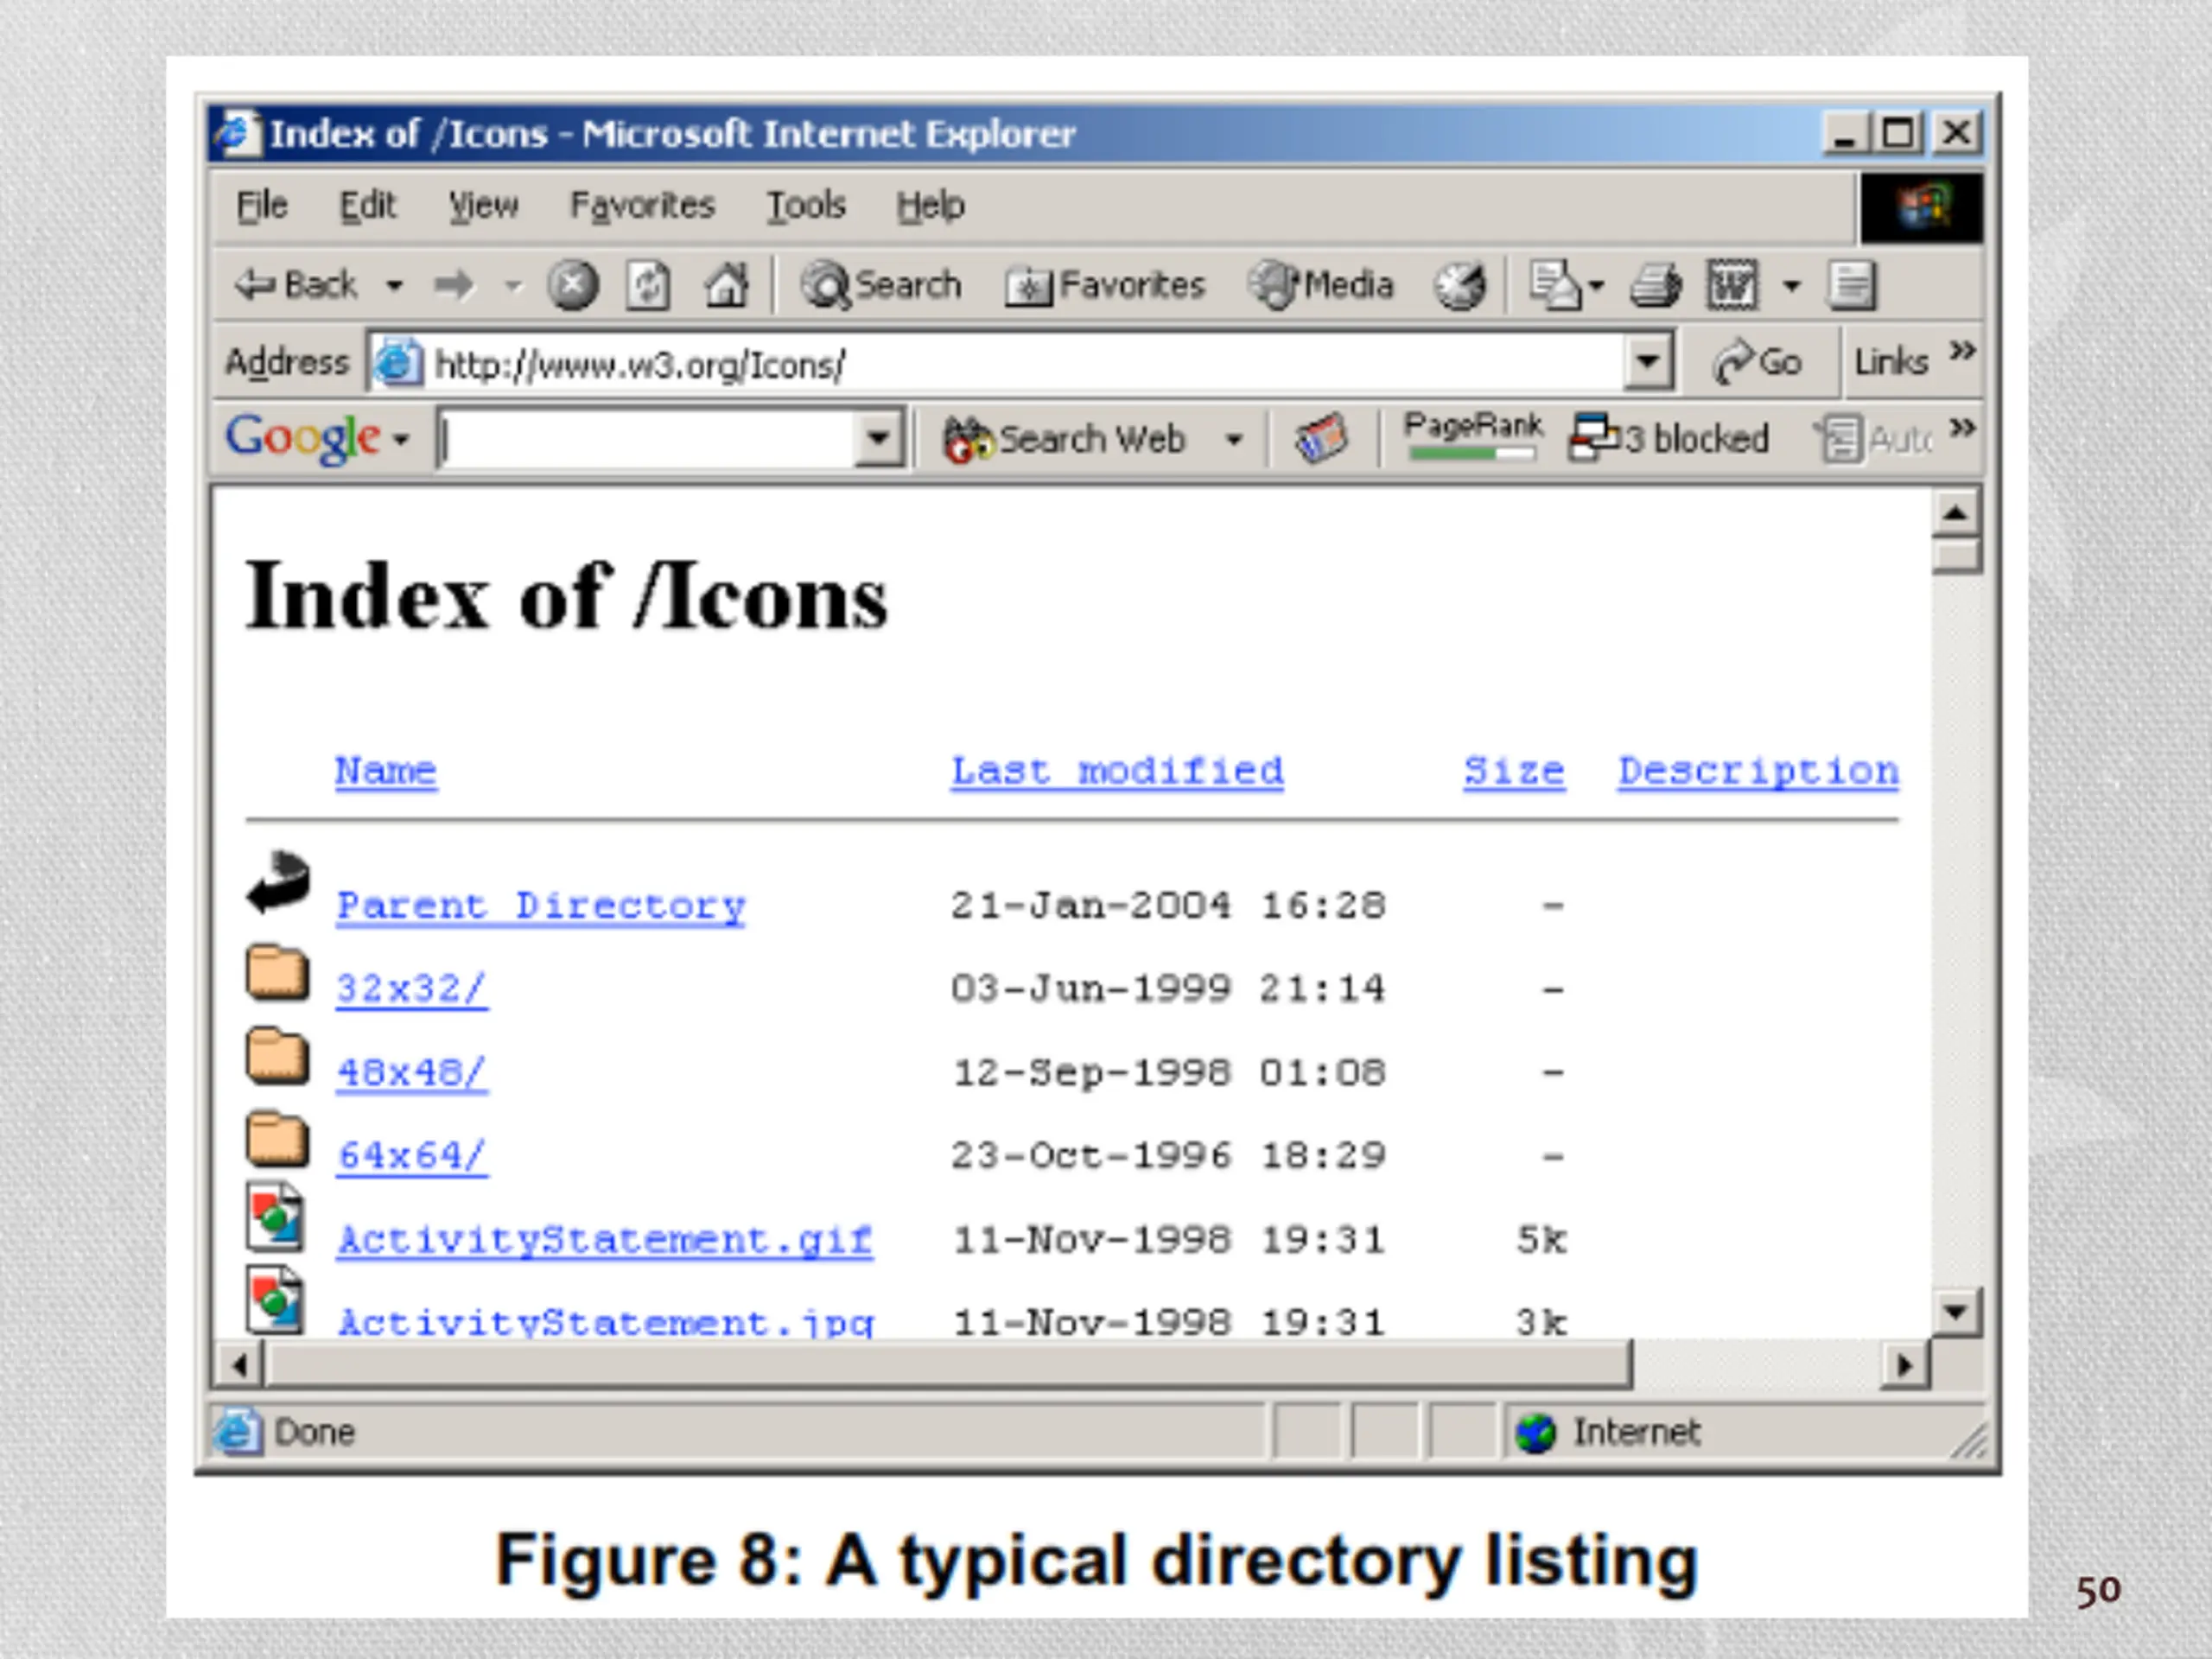Open the Tools menu
Screen dimensions: 2212x1659
coord(806,206)
